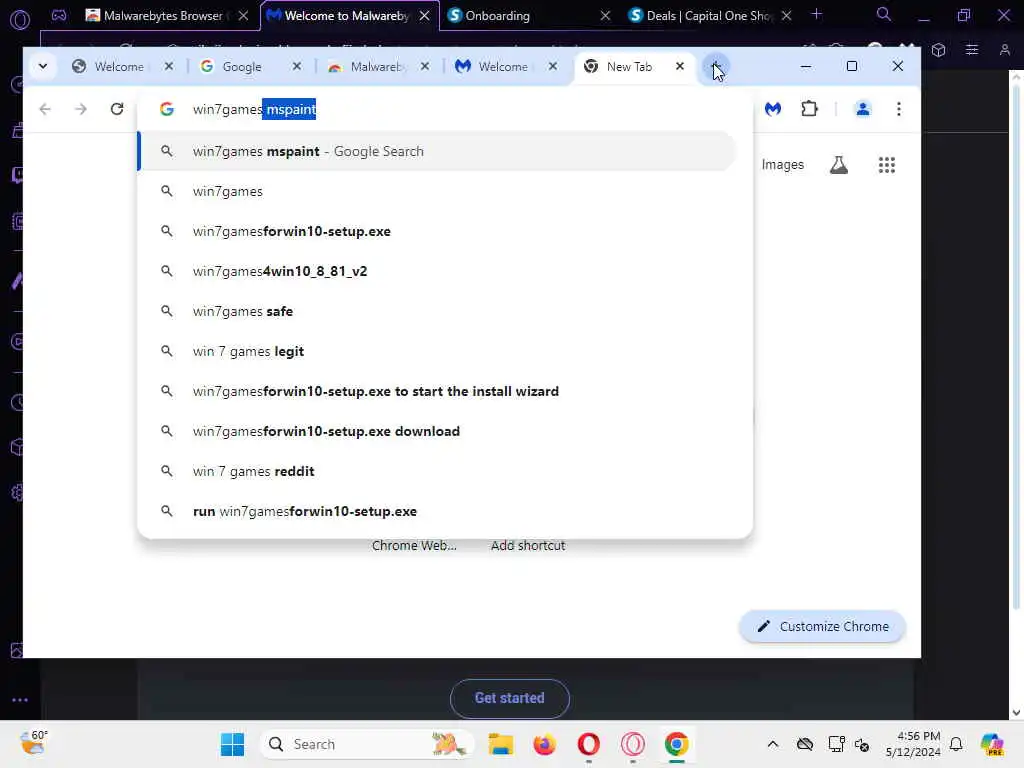
Task: Open the Copilot preview taskbar icon
Action: (991, 744)
